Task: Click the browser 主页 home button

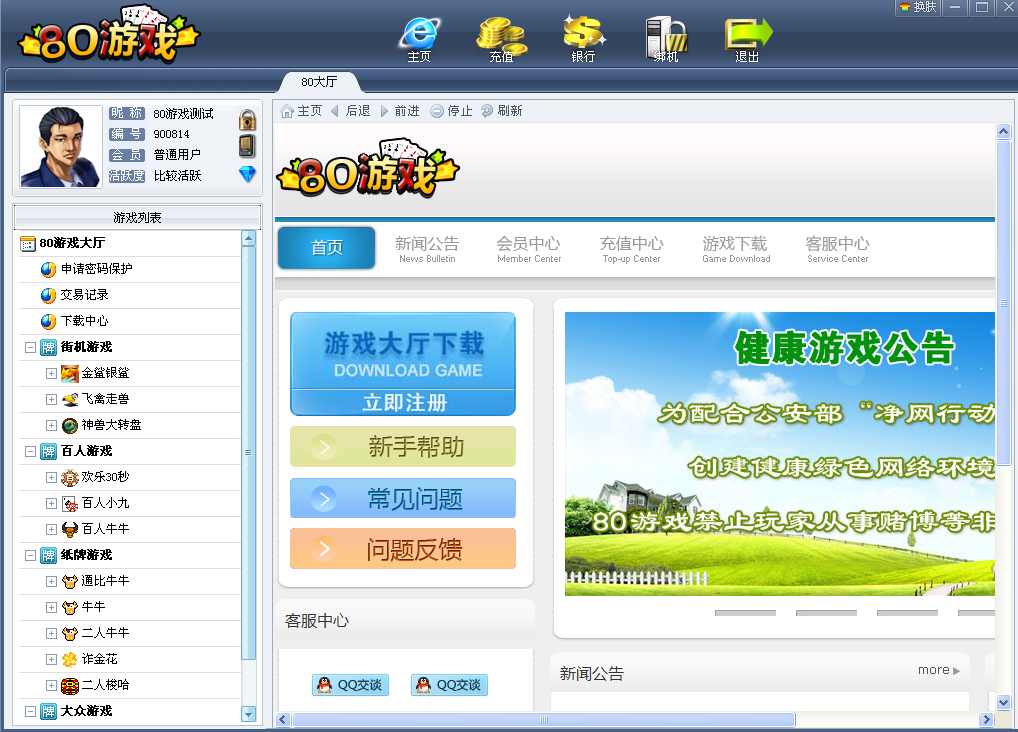Action: (x=301, y=111)
